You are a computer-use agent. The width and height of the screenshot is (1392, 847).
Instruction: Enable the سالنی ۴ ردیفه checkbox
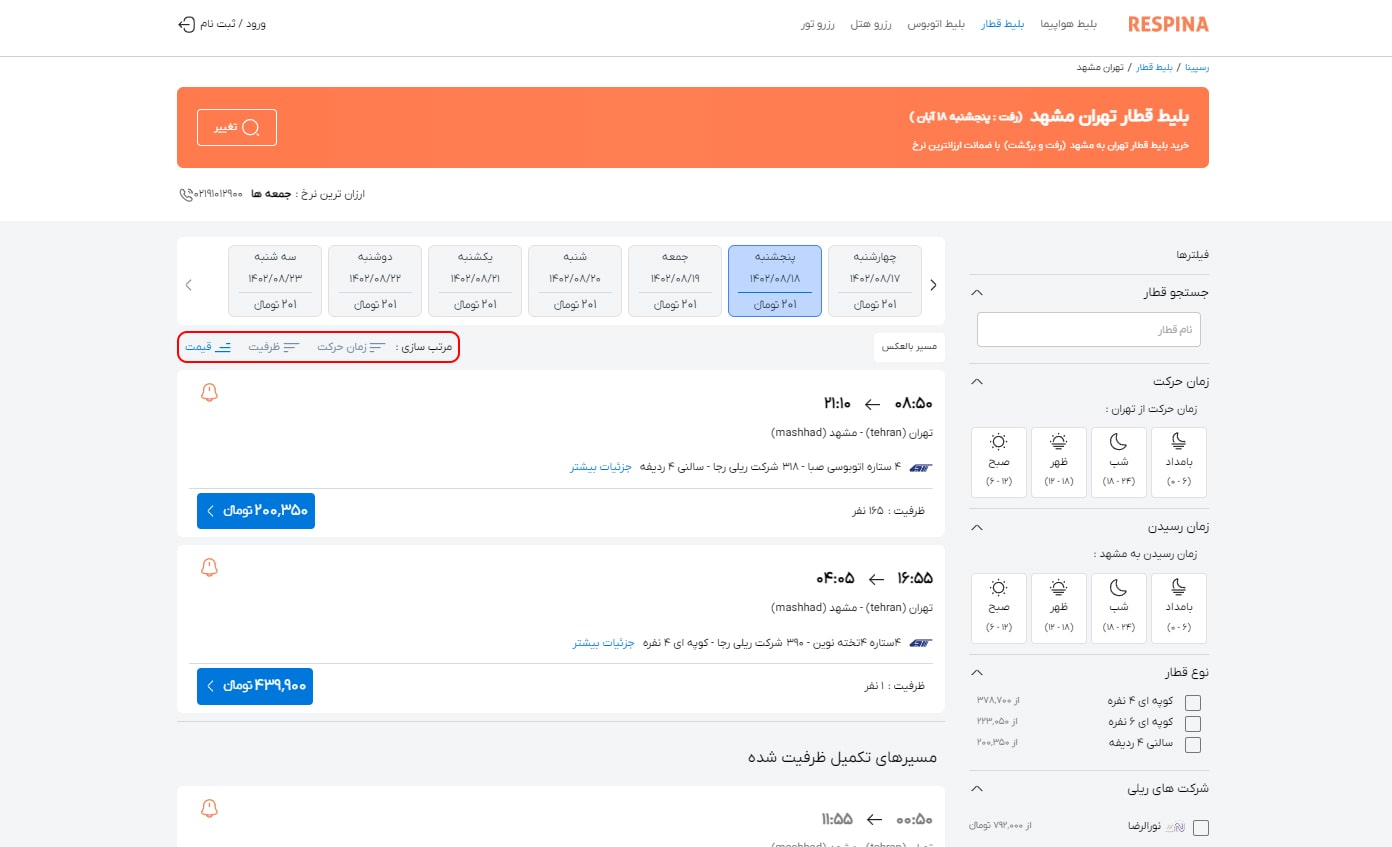tap(1193, 744)
